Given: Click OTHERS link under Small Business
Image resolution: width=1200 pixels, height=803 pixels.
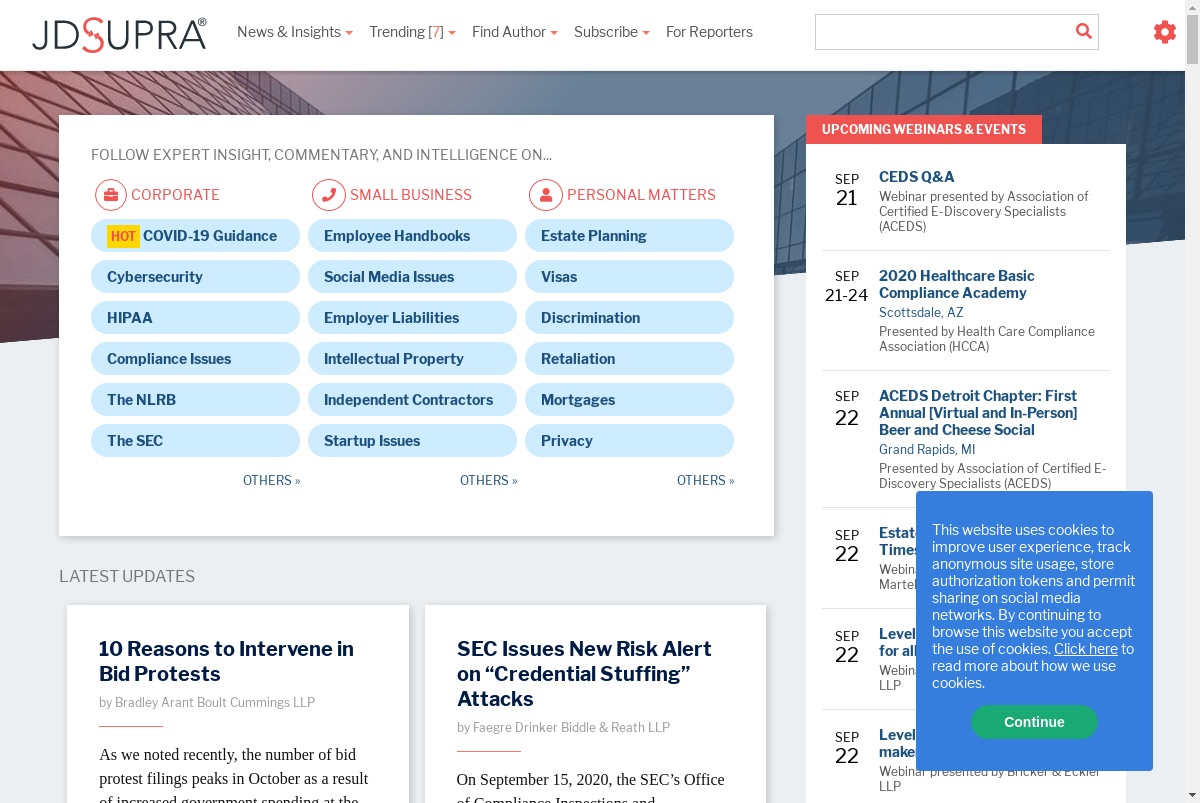Looking at the screenshot, I should point(488,481).
